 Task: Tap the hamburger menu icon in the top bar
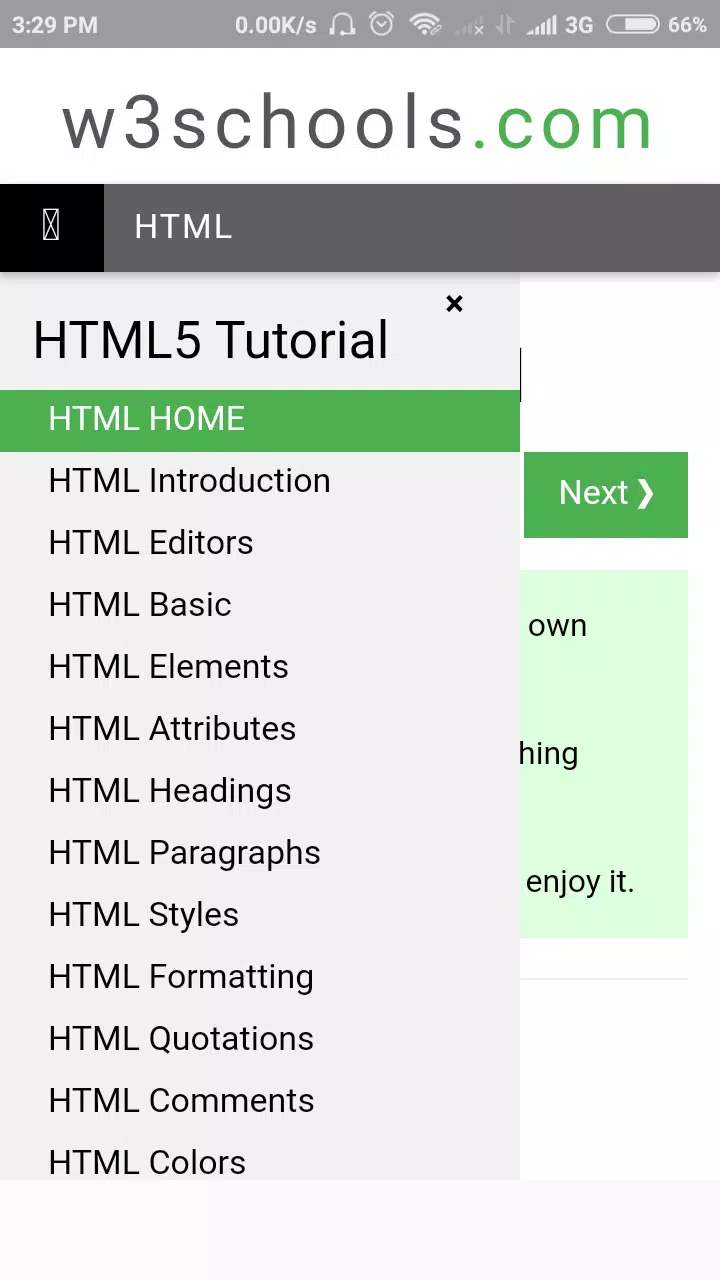point(51,227)
